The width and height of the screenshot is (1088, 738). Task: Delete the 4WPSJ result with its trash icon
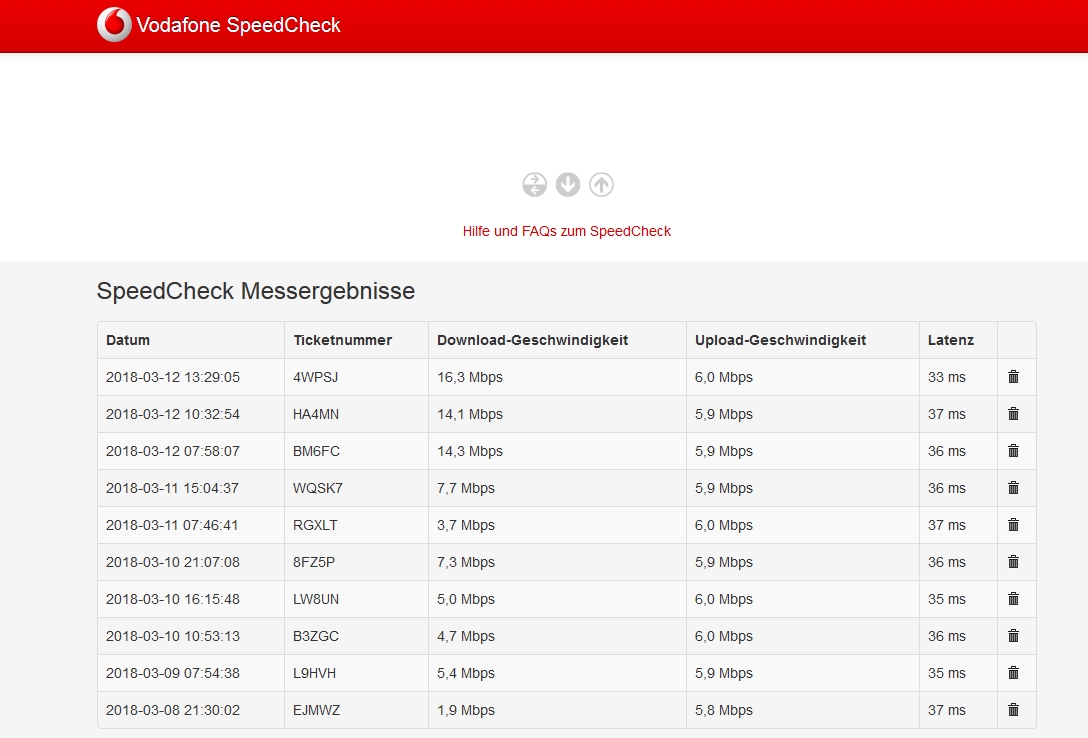1013,377
